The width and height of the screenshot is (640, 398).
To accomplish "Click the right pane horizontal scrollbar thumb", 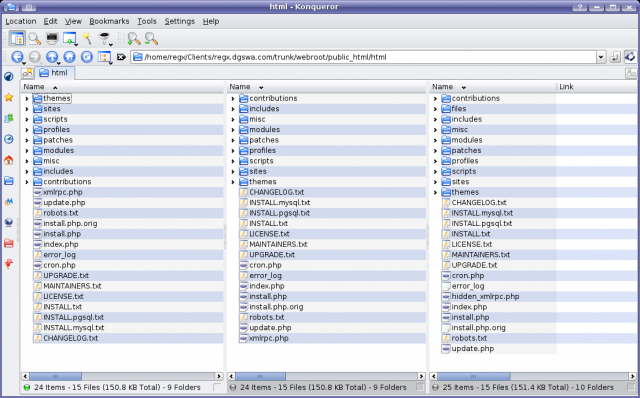I will pos(473,376).
